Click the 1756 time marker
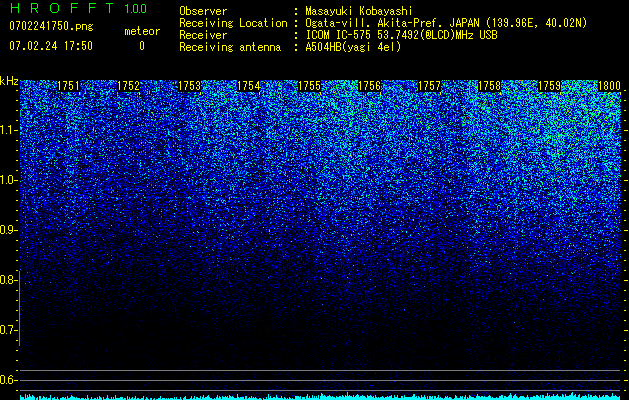The width and height of the screenshot is (629, 400). [x=369, y=86]
